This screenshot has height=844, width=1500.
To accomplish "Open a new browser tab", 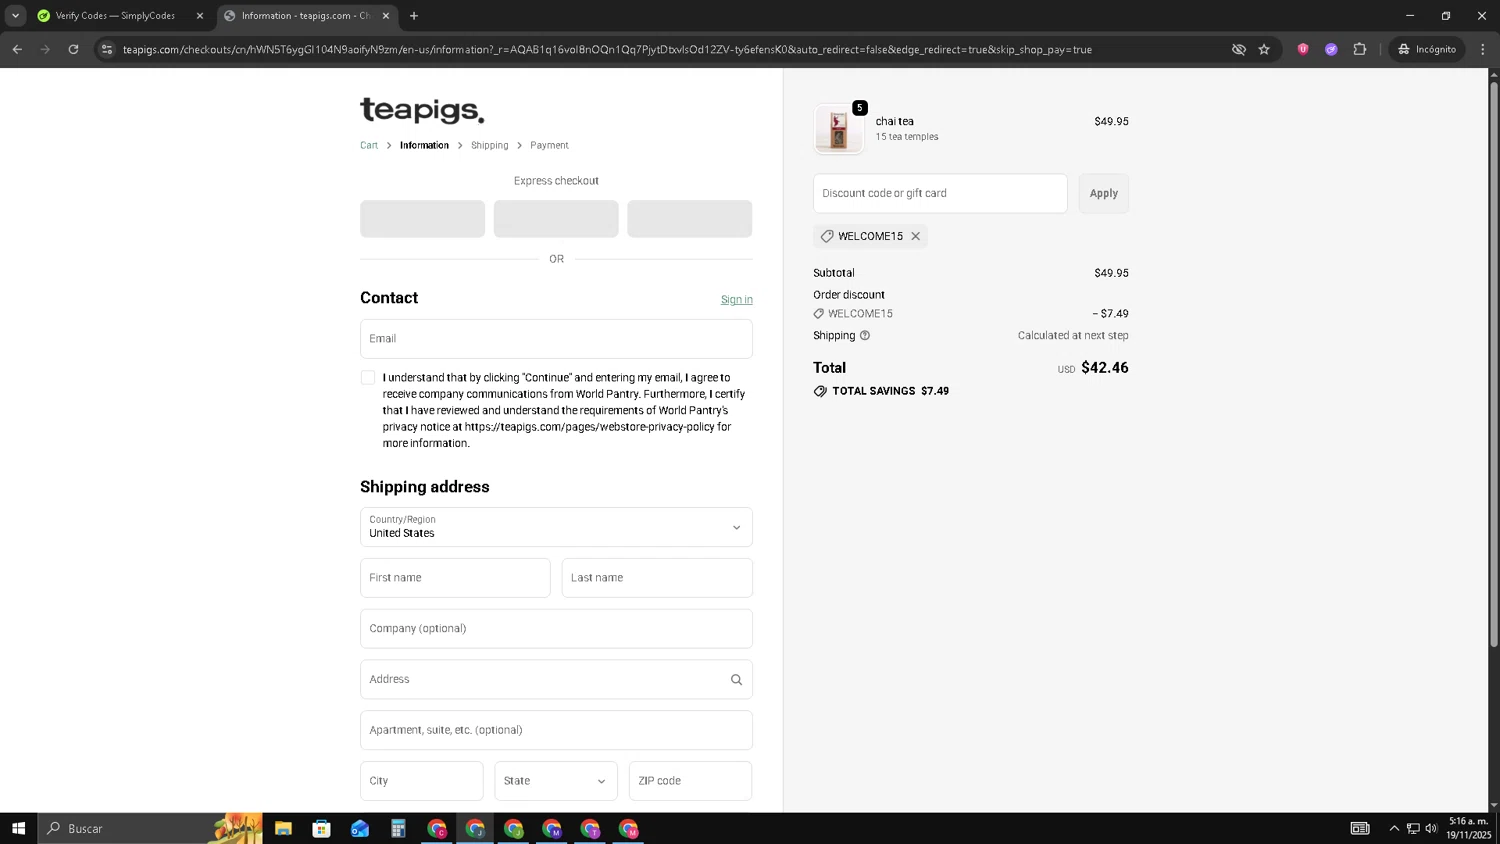I will click(x=414, y=16).
